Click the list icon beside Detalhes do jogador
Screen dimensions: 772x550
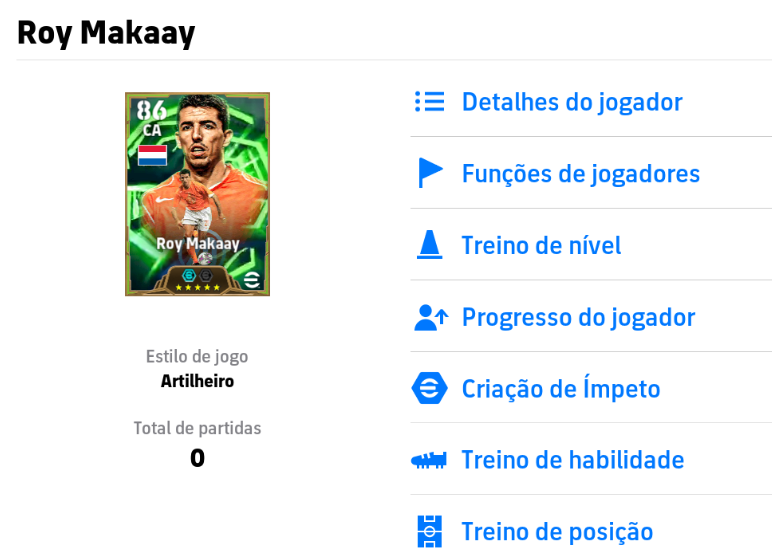pos(429,102)
